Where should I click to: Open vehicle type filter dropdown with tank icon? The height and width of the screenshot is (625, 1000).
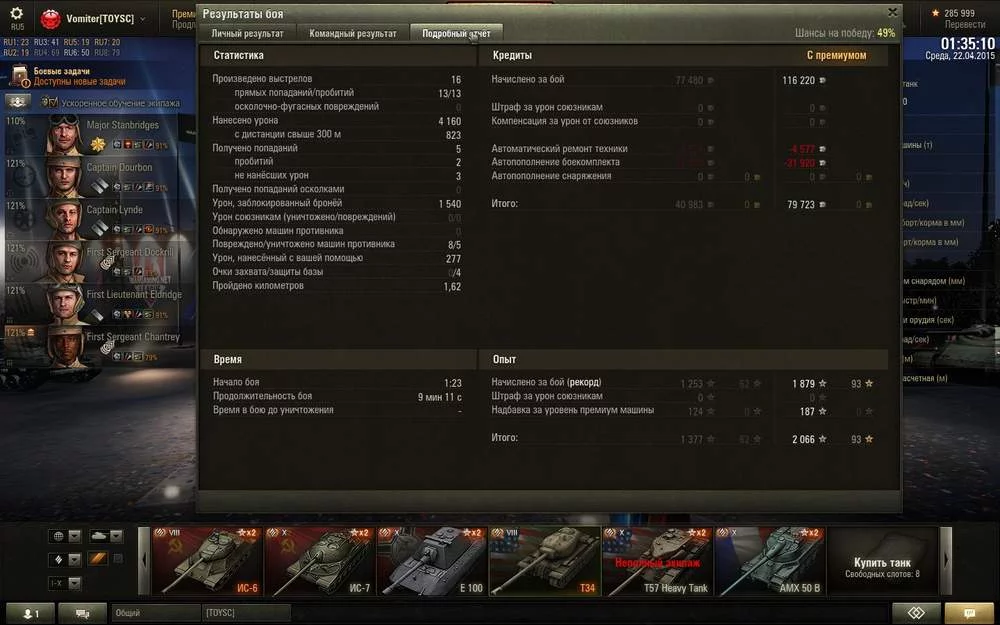click(x=107, y=536)
